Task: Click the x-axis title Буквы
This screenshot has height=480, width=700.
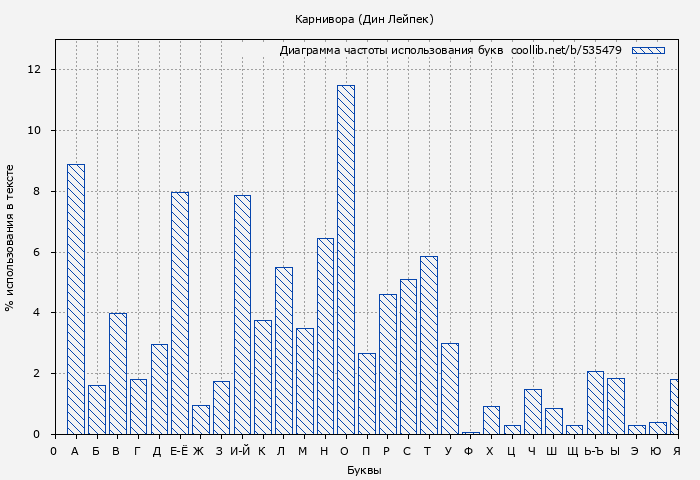Action: coord(364,470)
